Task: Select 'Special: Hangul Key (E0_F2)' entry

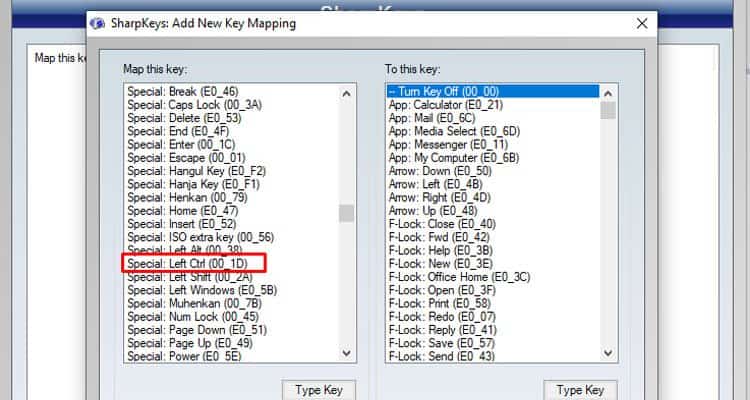Action: [196, 171]
